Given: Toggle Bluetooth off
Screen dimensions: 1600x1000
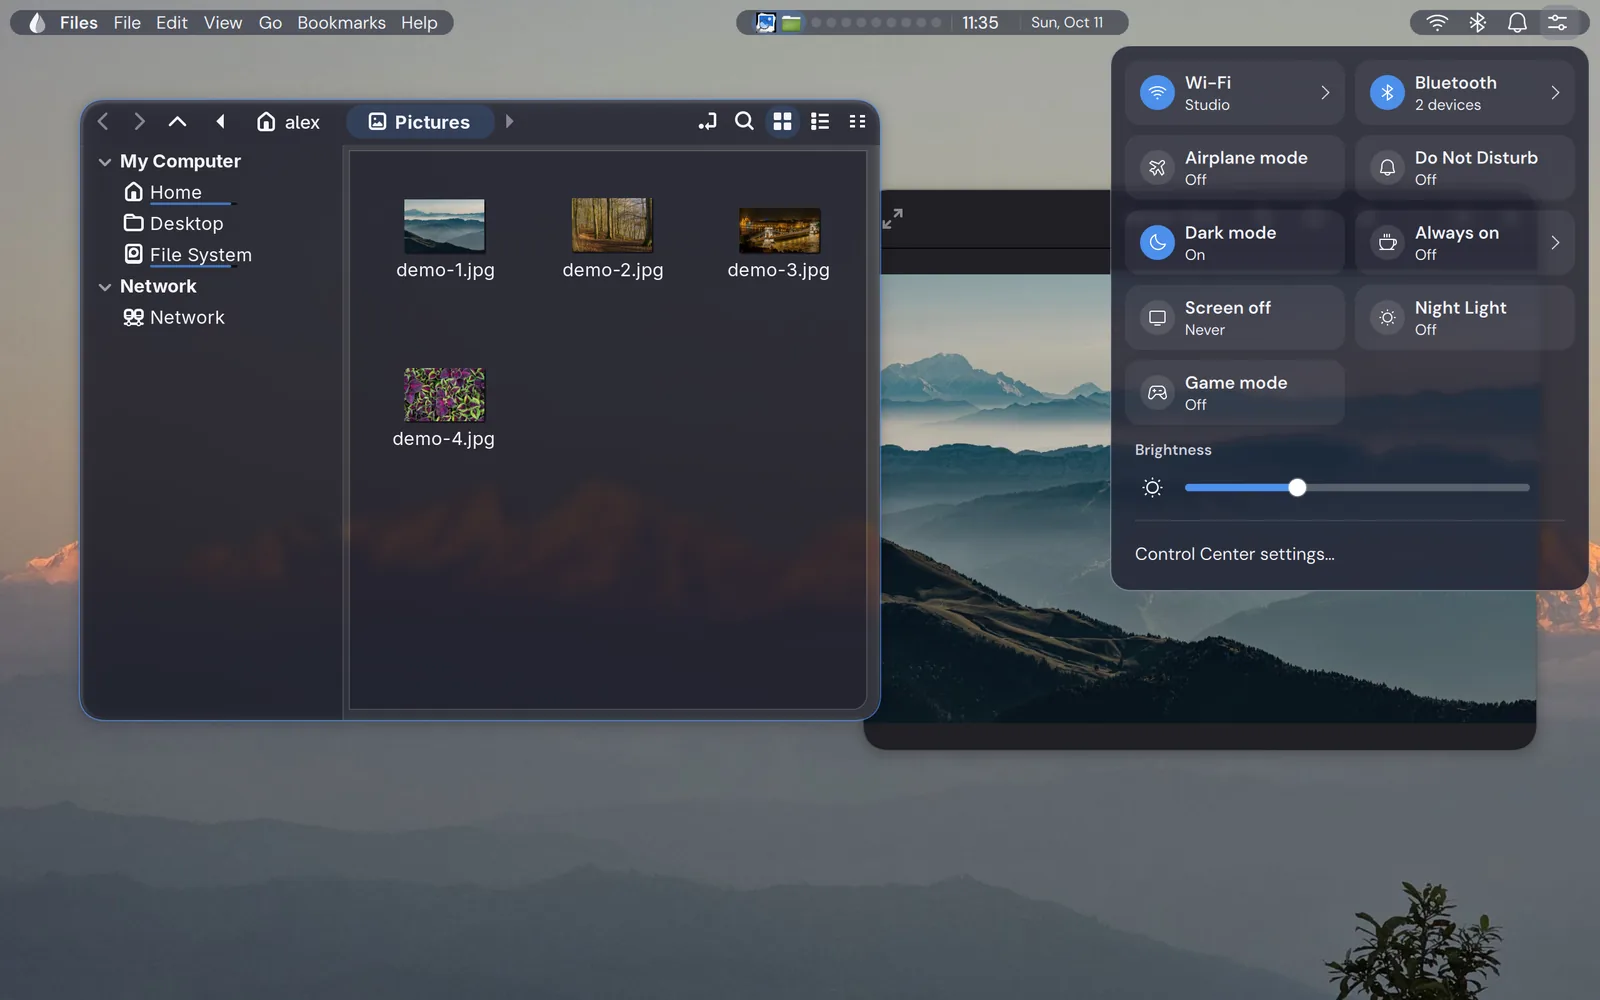Looking at the screenshot, I should [1387, 93].
